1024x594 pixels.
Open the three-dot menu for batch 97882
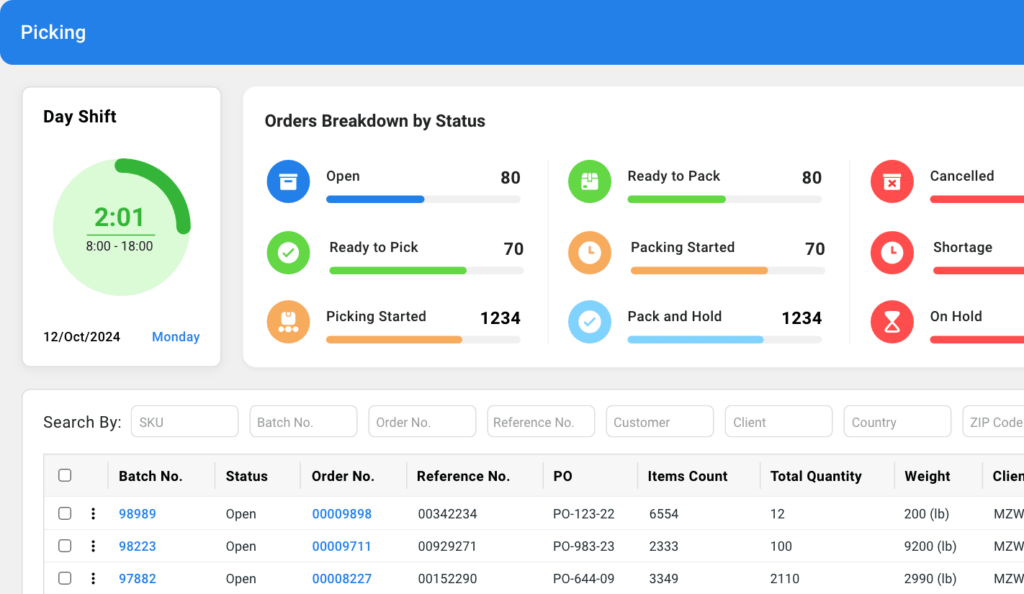point(93,578)
